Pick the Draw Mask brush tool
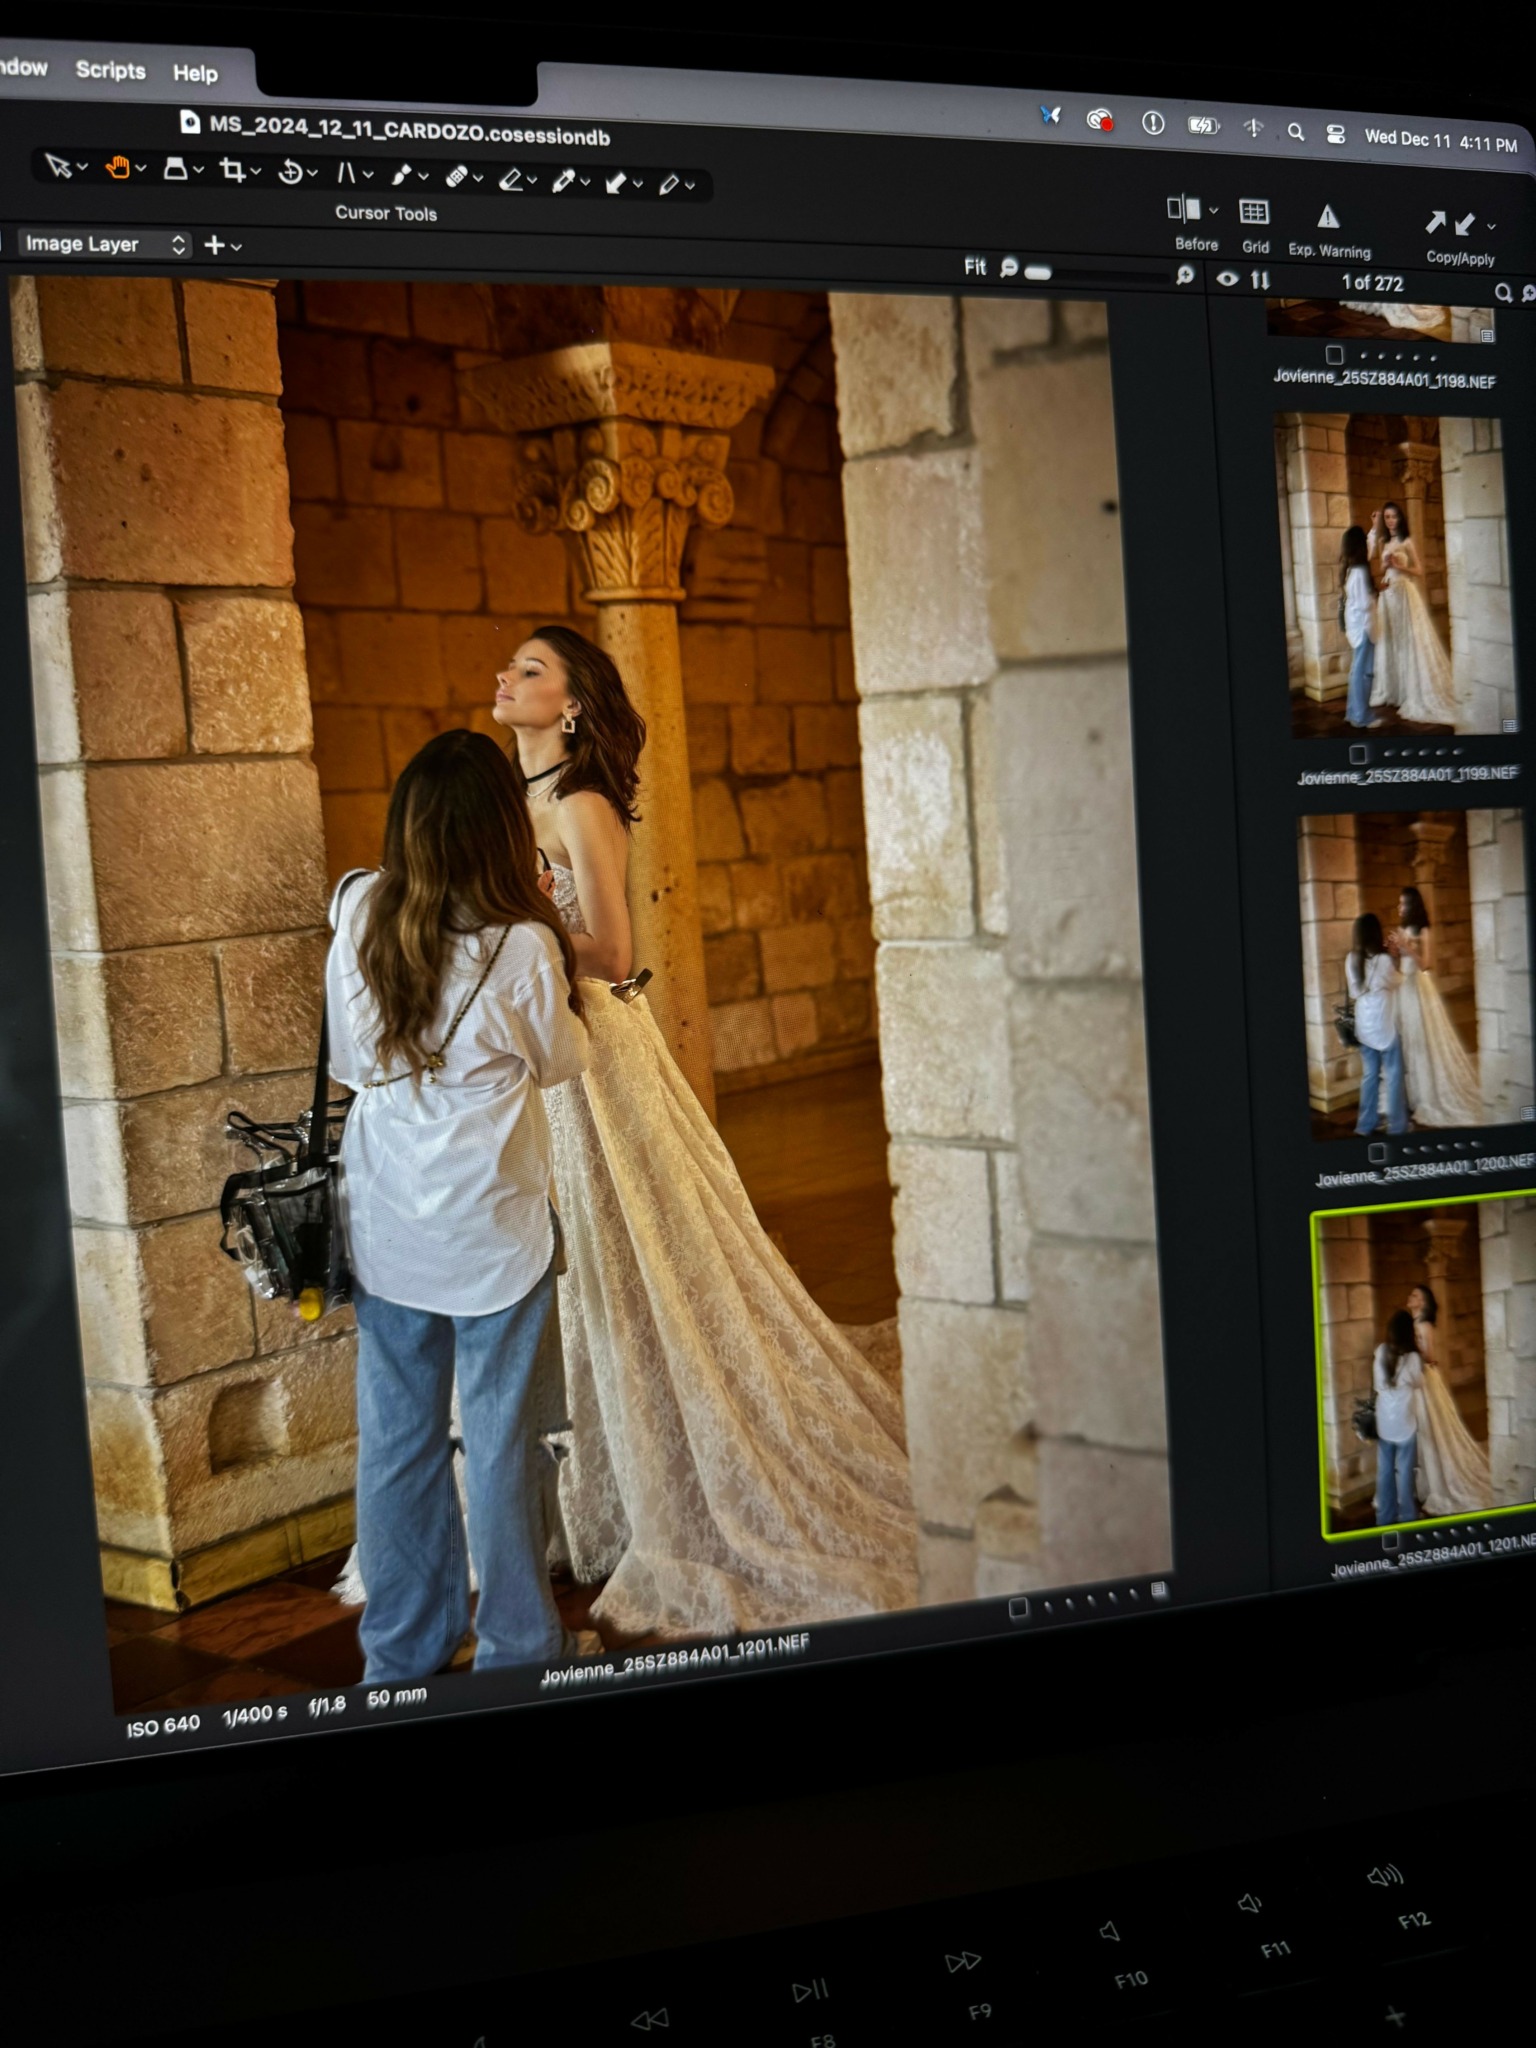This screenshot has width=1536, height=2048. tap(401, 176)
